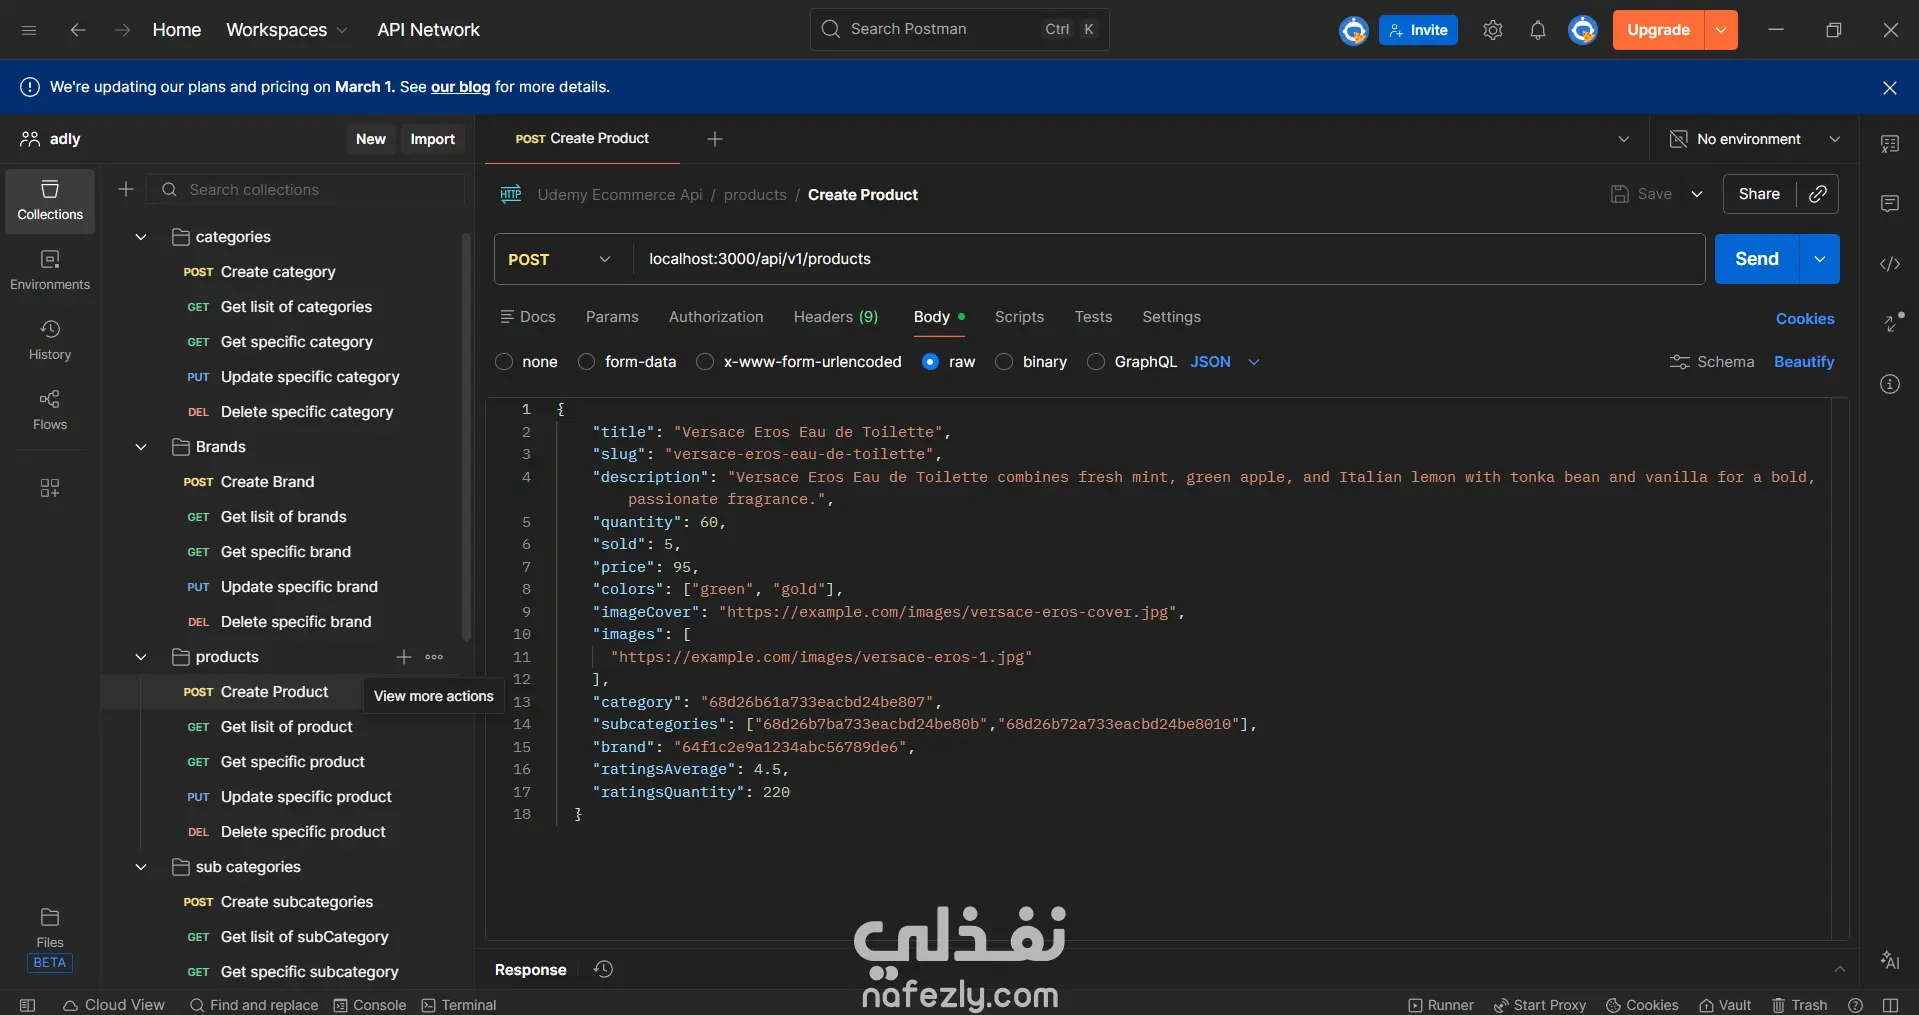The height and width of the screenshot is (1015, 1919).
Task: Collapse the categories folder
Action: [141, 237]
